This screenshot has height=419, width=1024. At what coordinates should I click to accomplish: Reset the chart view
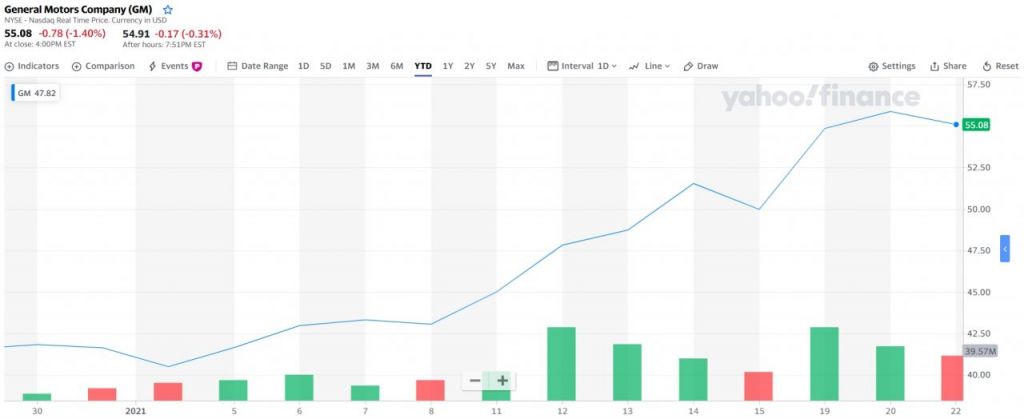click(x=1000, y=66)
